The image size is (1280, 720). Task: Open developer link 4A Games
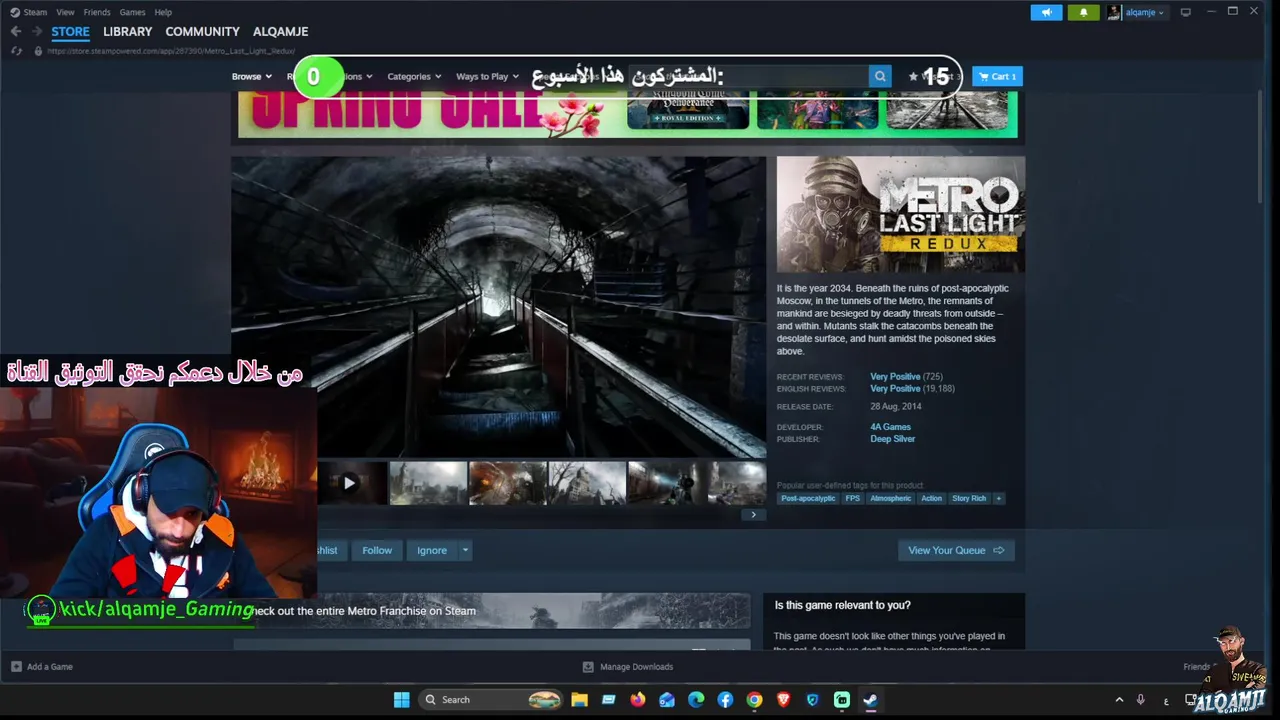(890, 427)
